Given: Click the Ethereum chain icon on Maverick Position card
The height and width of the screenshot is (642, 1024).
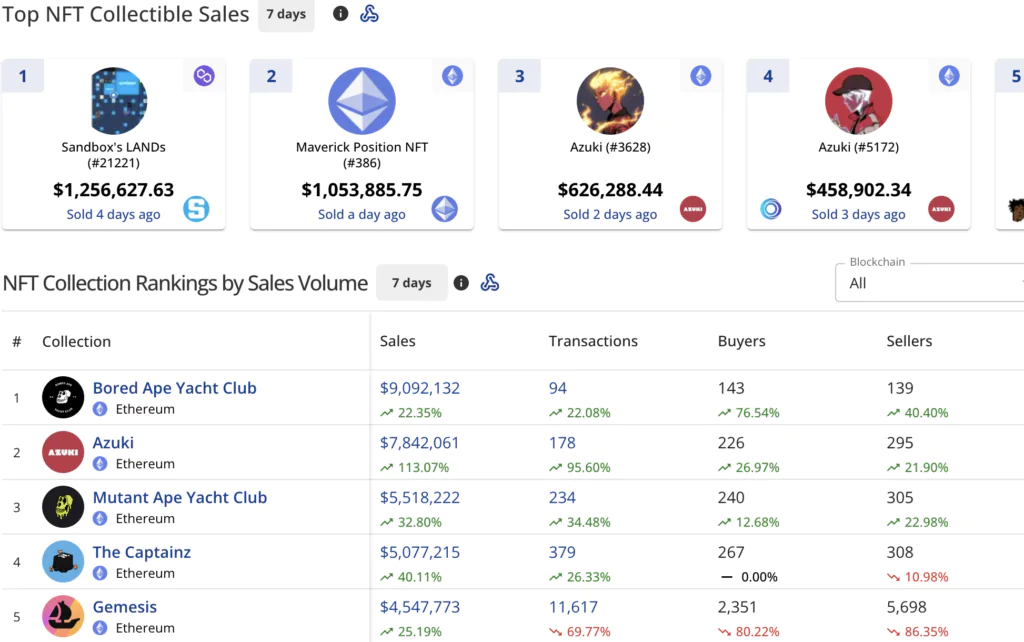Looking at the screenshot, I should tap(452, 76).
